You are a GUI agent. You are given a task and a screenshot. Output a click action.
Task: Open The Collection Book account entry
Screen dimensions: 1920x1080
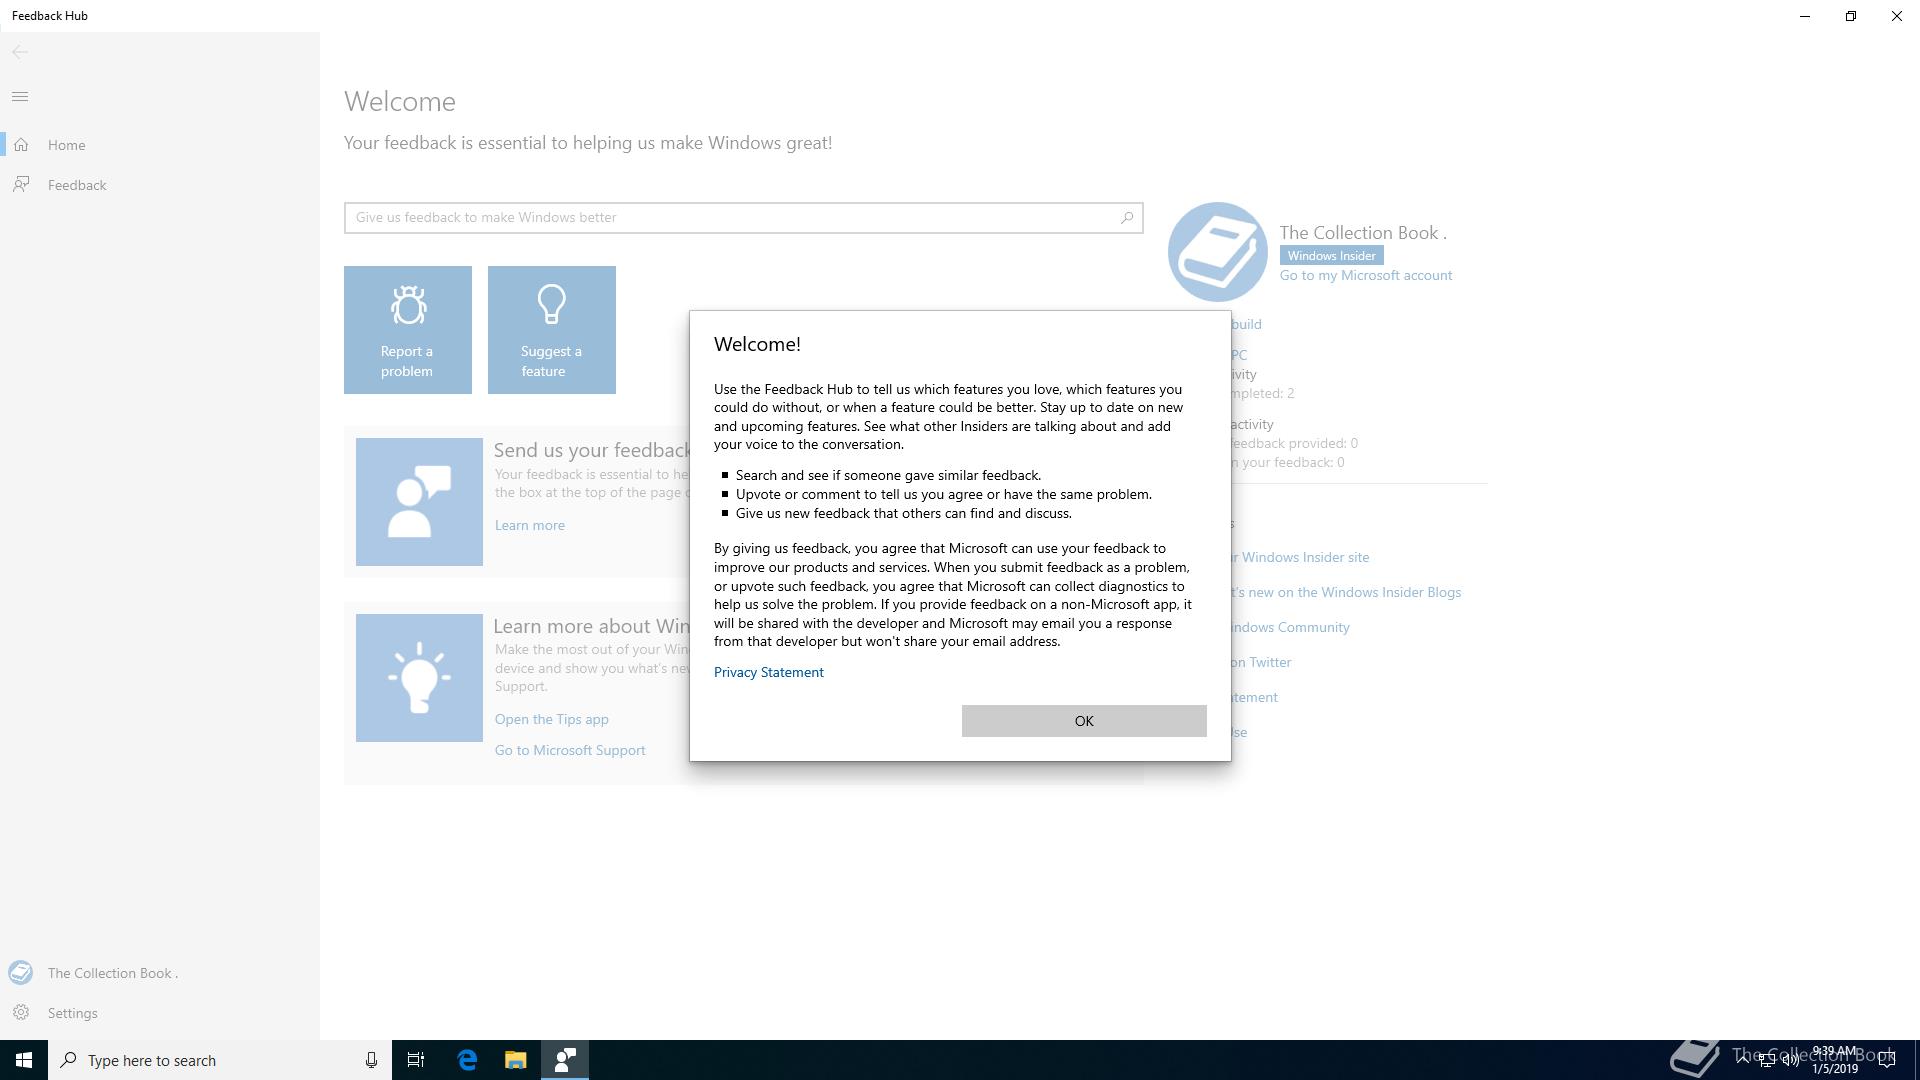(160, 973)
